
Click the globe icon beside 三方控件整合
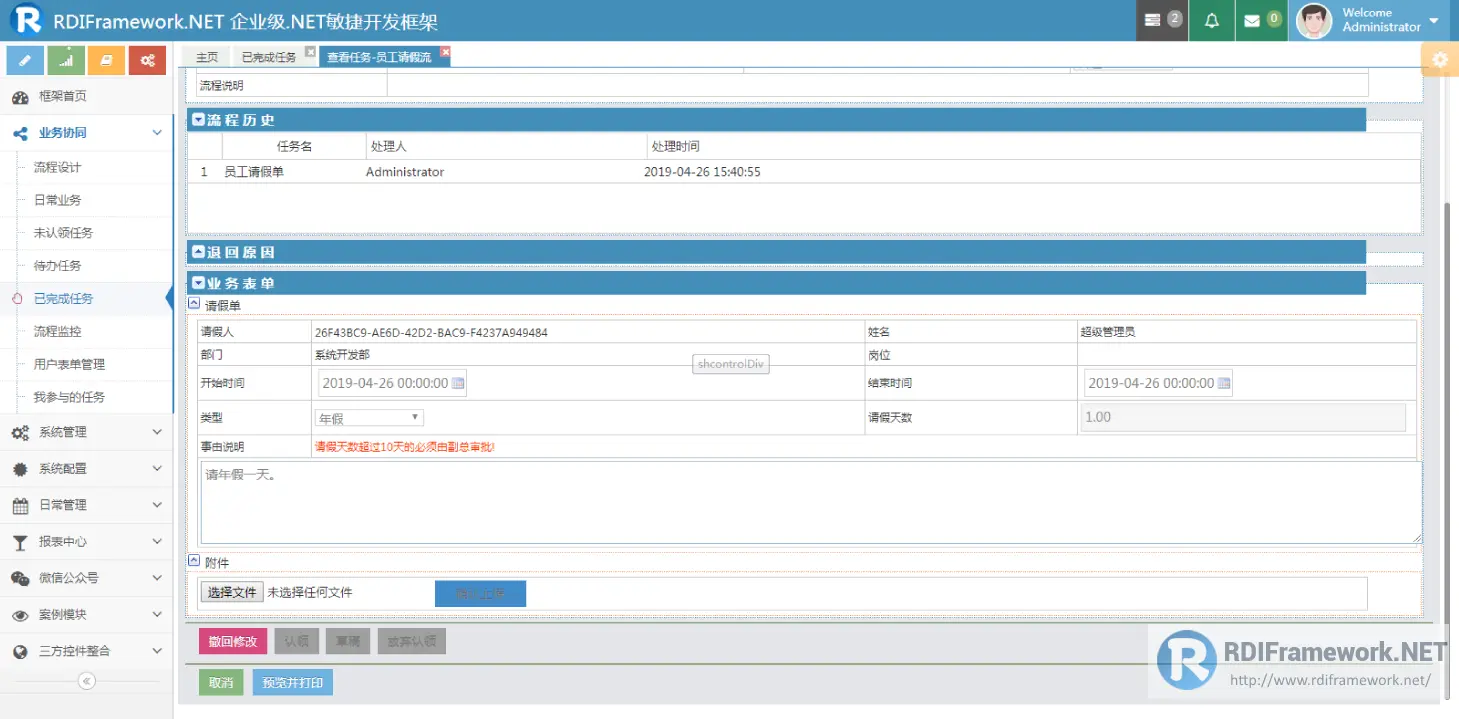point(20,651)
